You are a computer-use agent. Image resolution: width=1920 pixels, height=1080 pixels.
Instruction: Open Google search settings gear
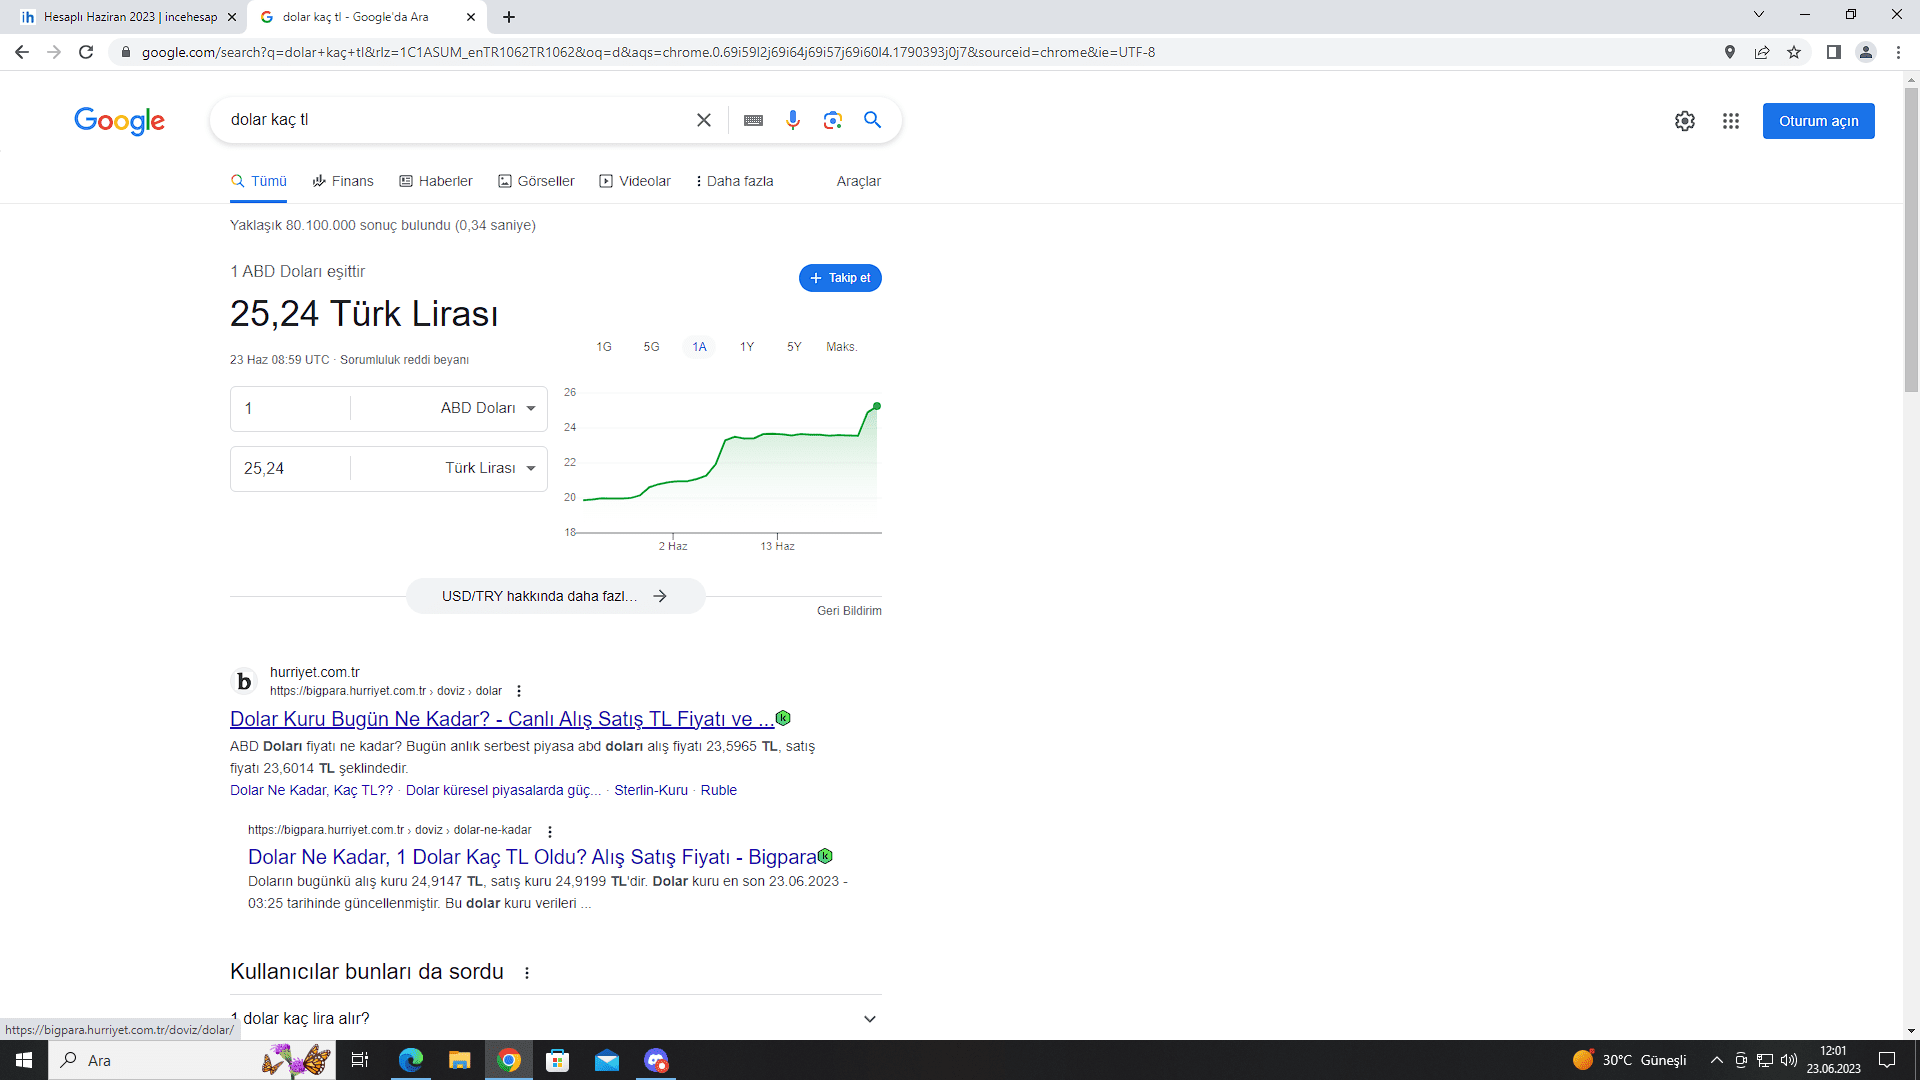[1685, 121]
